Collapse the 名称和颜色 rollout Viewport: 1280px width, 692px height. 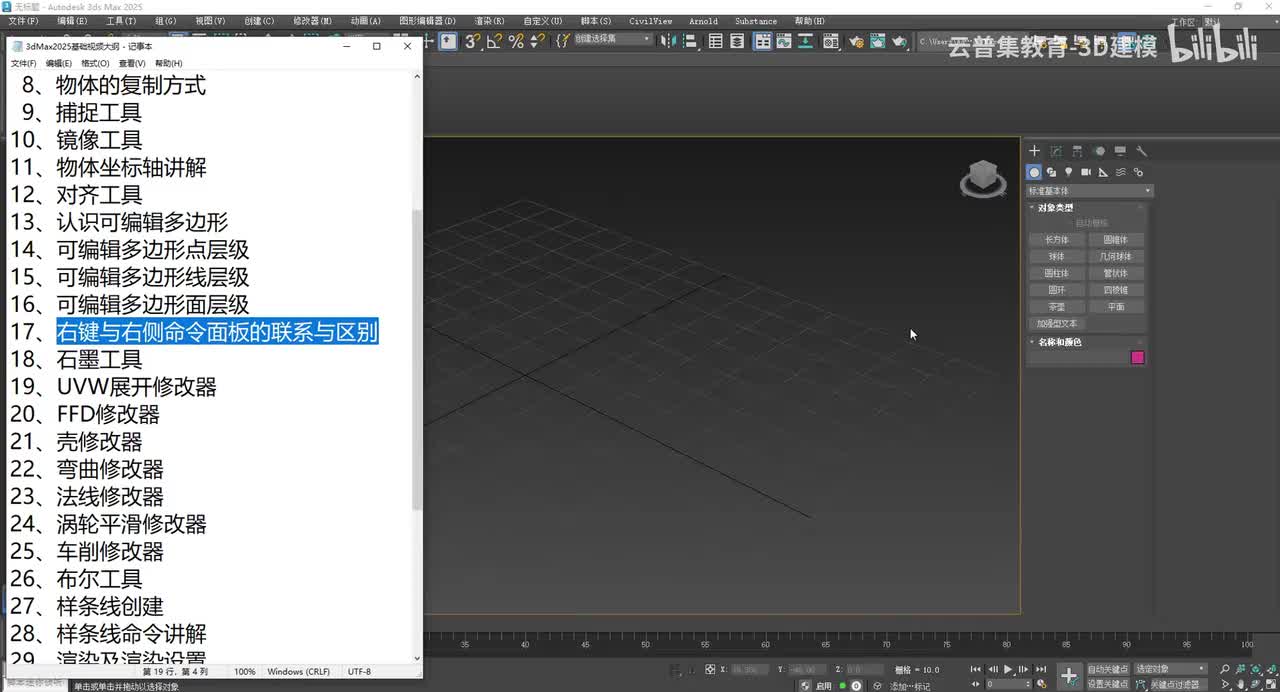1059,342
